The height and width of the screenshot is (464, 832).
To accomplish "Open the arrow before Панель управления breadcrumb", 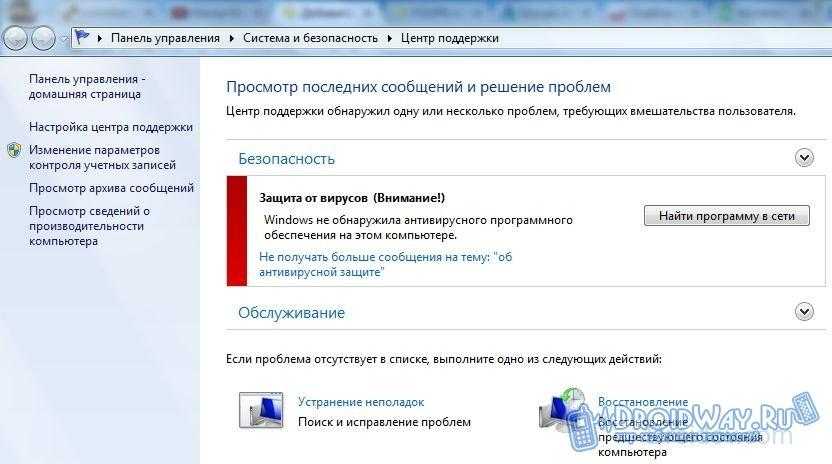I will point(100,38).
